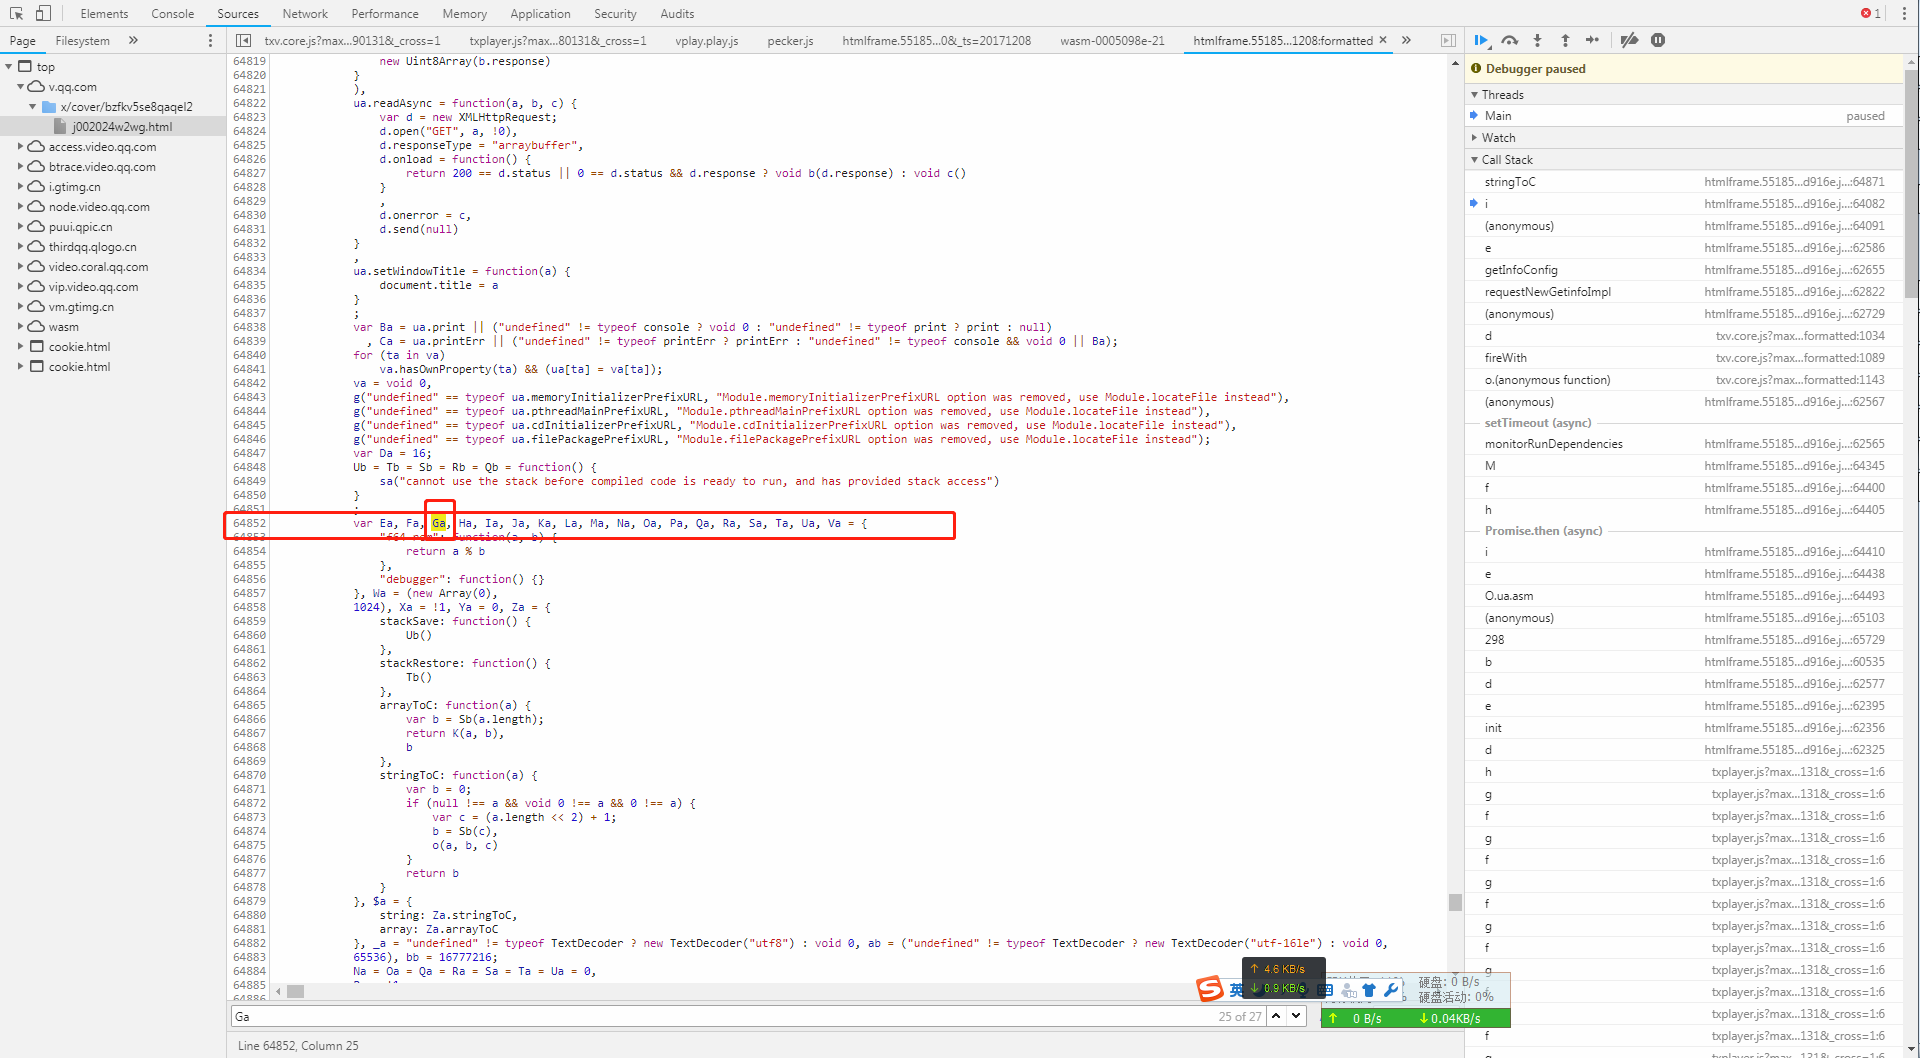The height and width of the screenshot is (1058, 1920).
Task: Switch to the Network panel
Action: click(305, 13)
